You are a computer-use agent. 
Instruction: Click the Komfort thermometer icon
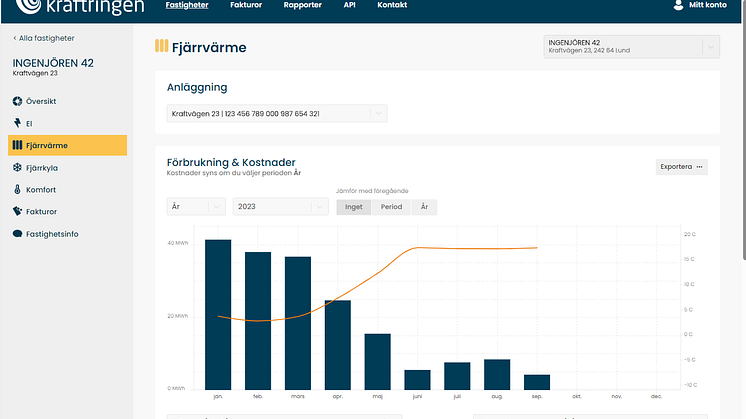(17, 189)
